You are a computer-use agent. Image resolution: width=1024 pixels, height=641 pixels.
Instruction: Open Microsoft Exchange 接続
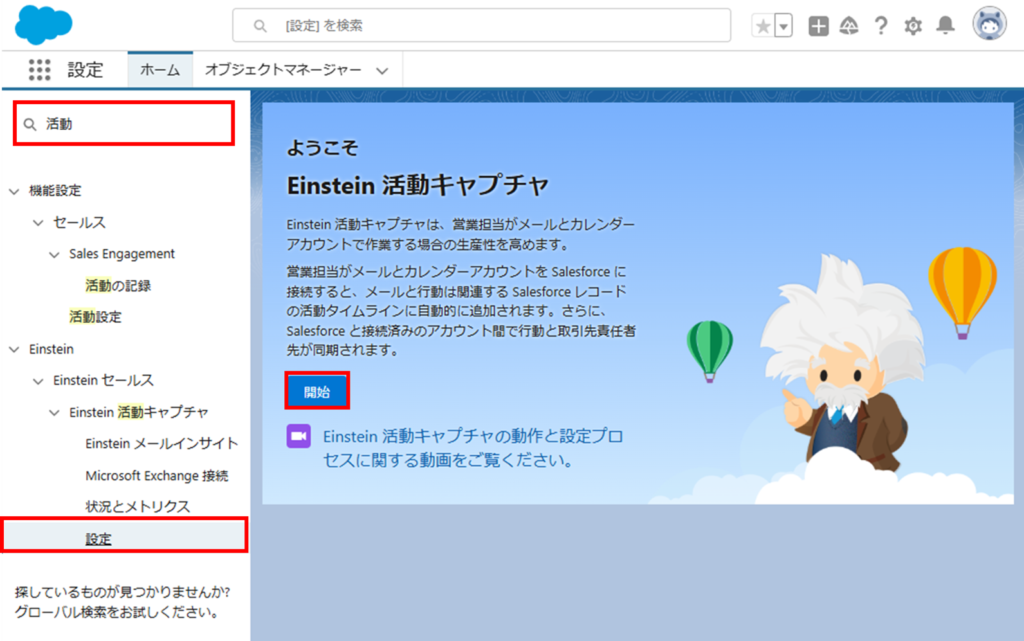point(157,475)
